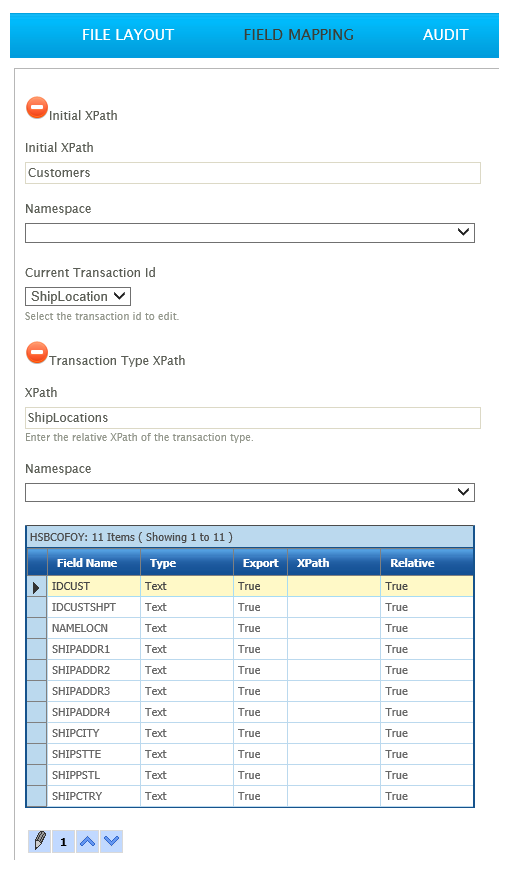Click the row header for SHIPADDR2
Image resolution: width=509 pixels, height=870 pixels.
[x=37, y=670]
